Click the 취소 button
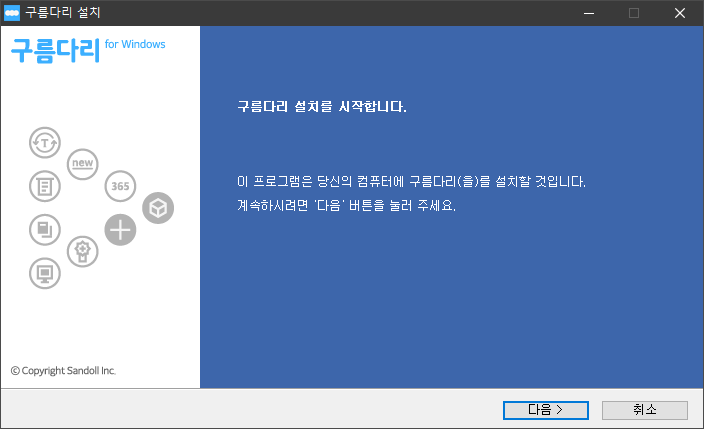 point(644,410)
